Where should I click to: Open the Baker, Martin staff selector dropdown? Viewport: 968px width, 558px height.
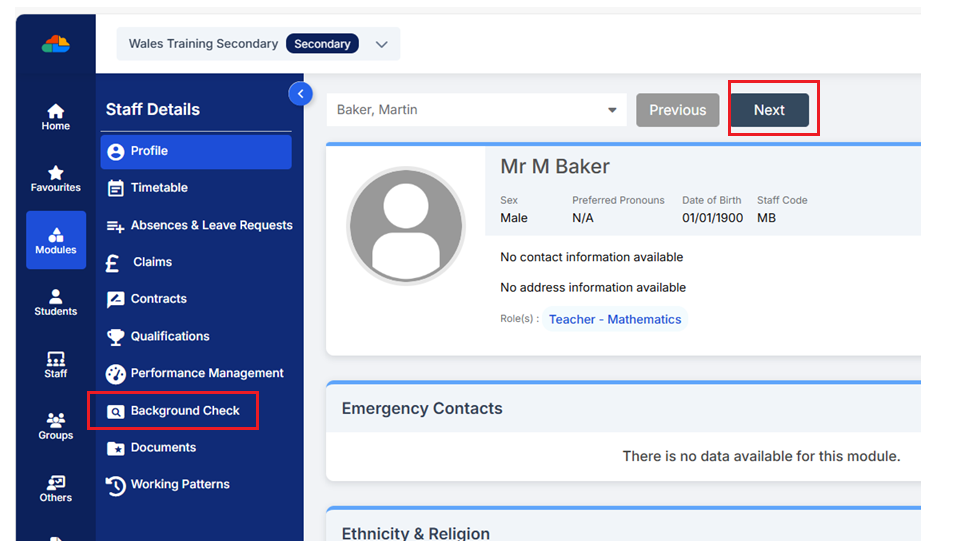(612, 110)
